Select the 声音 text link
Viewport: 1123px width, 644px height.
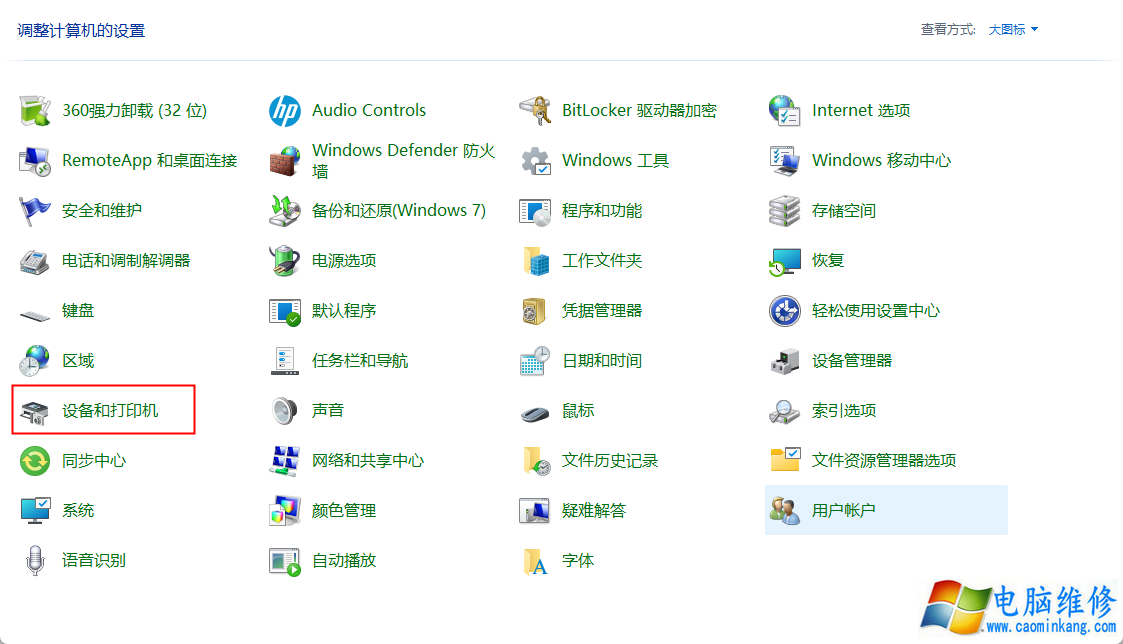click(328, 410)
